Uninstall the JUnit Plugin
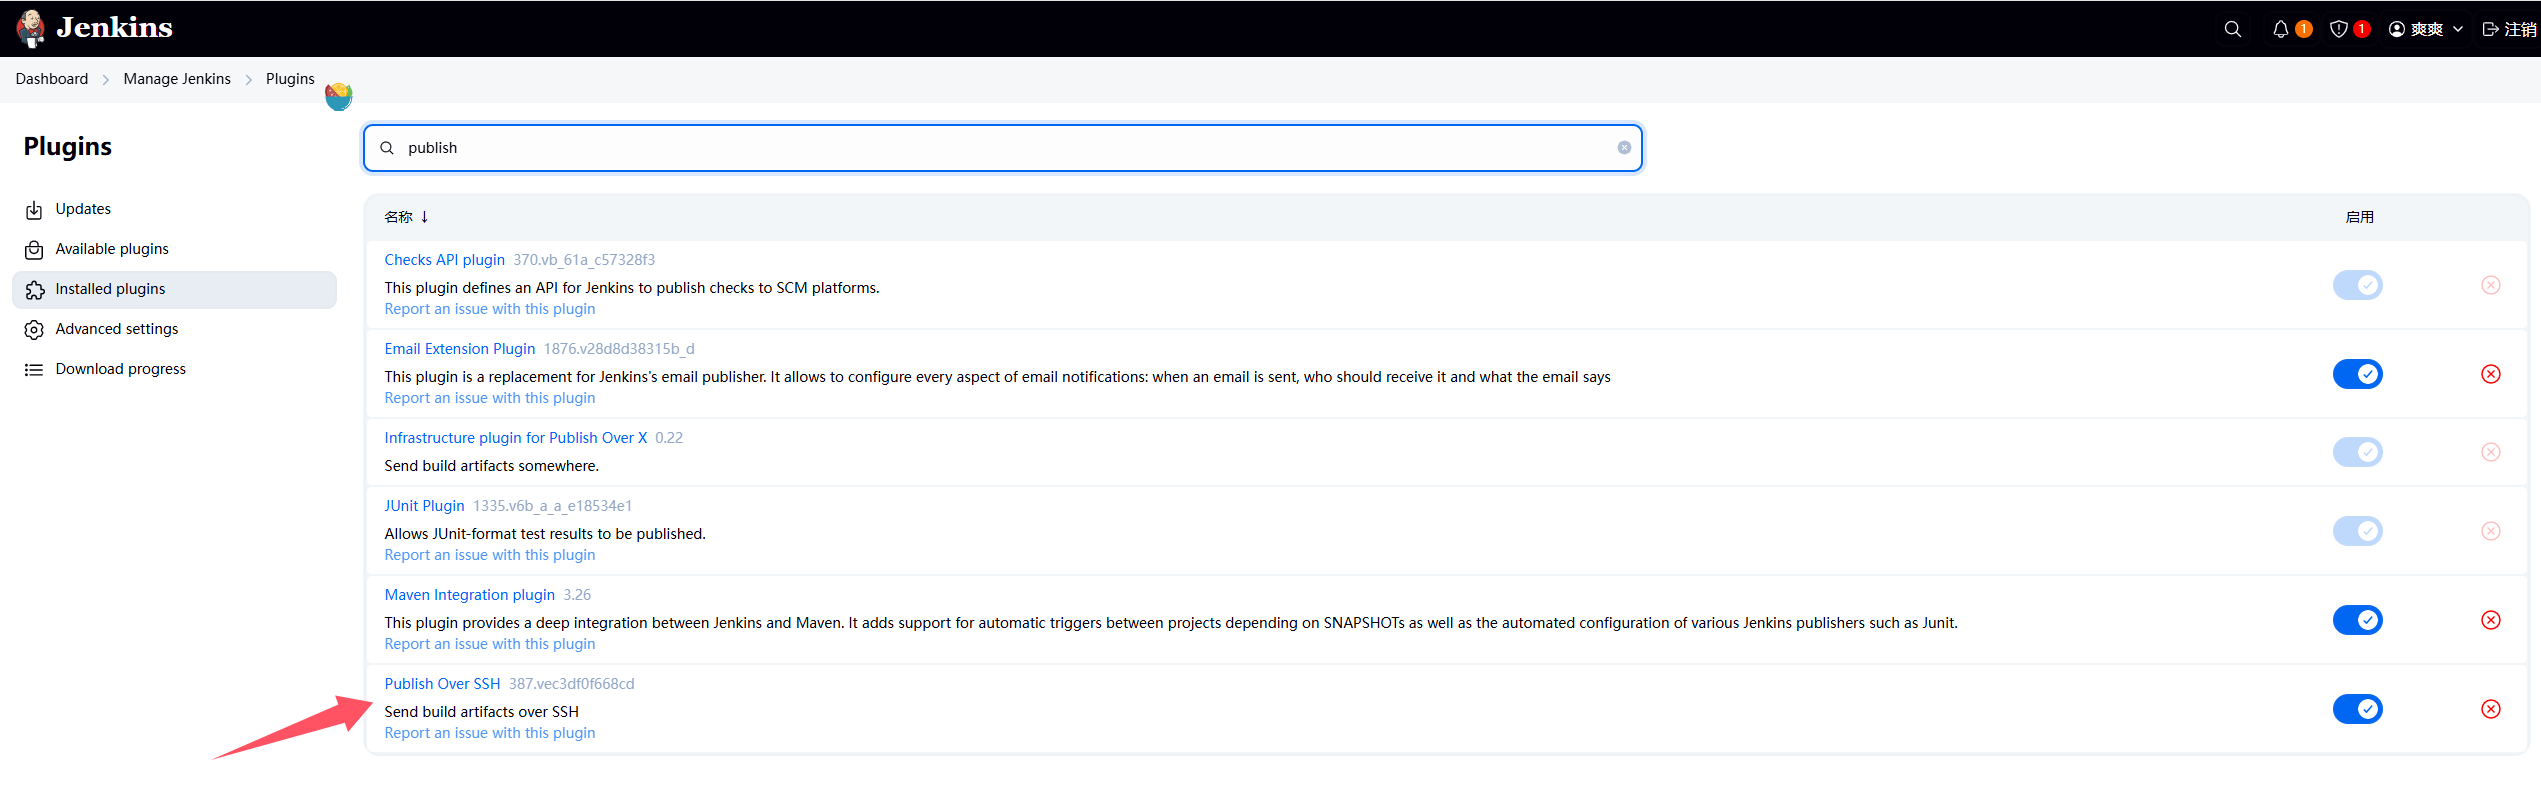This screenshot has height=791, width=2541. tap(2491, 531)
